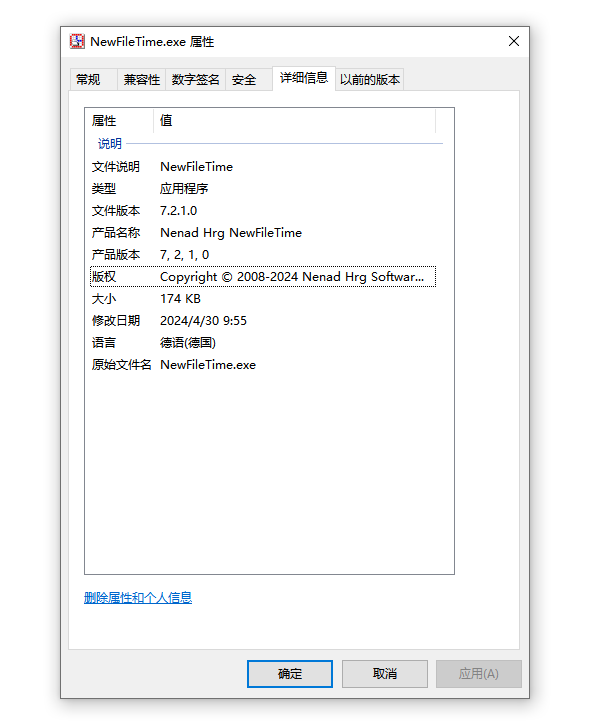Select the 修改日期 row

pos(263,321)
